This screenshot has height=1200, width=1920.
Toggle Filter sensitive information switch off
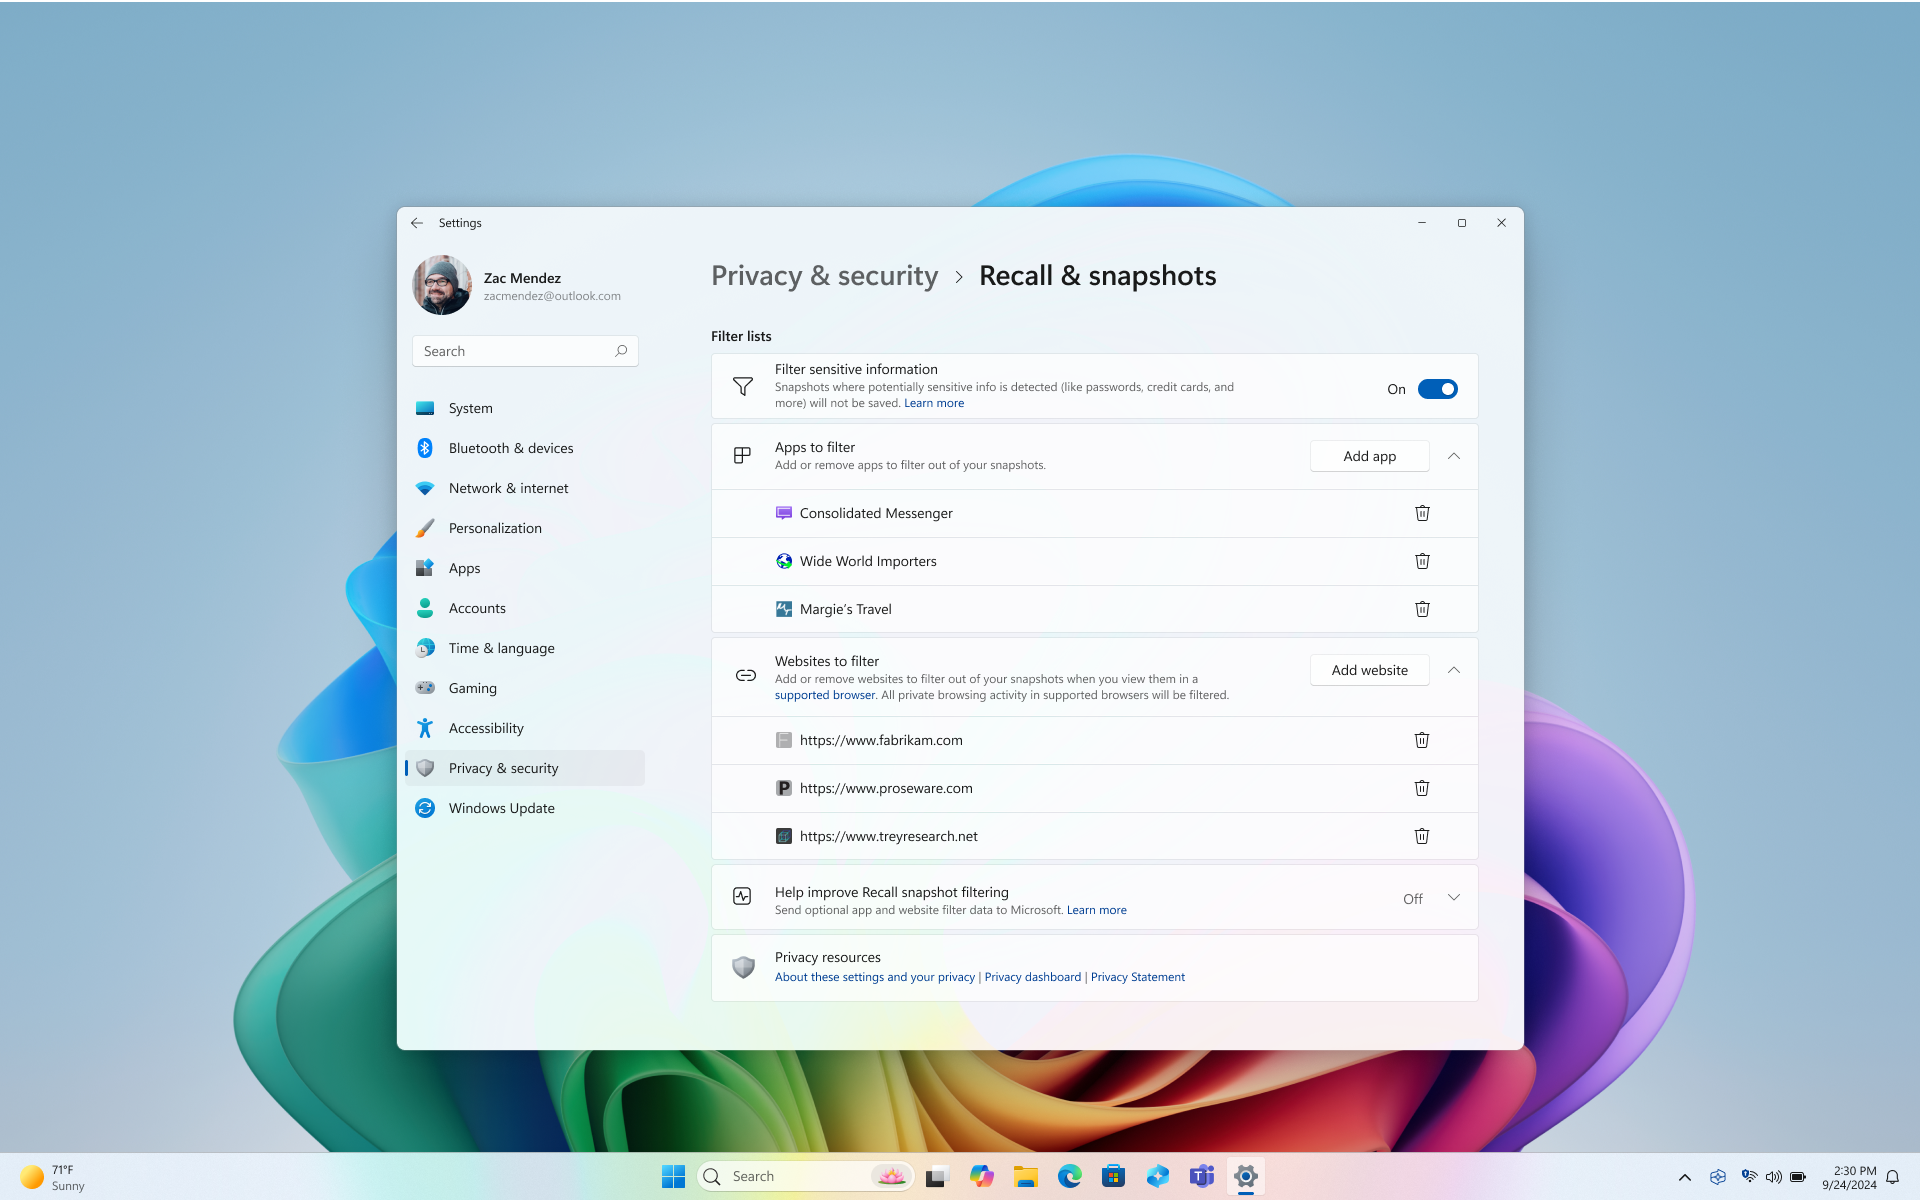(x=1438, y=388)
